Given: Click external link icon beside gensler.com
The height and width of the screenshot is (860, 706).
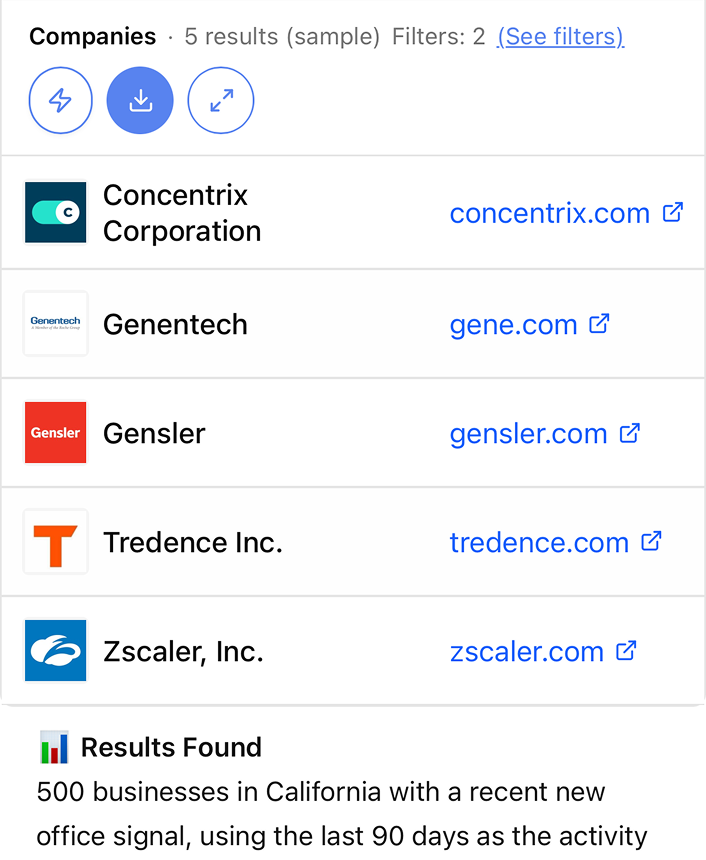Looking at the screenshot, I should click(x=629, y=432).
